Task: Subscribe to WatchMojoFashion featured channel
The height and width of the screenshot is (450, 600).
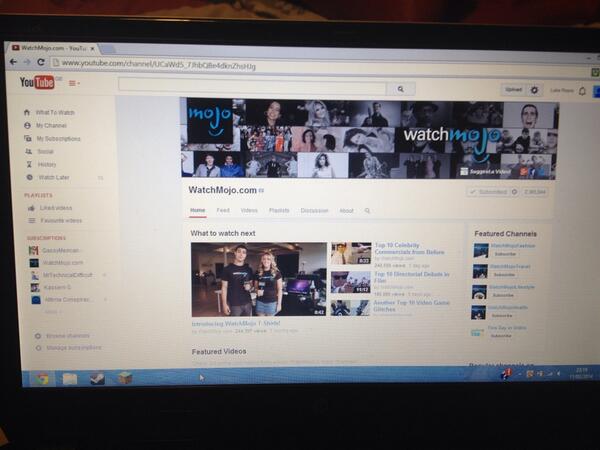Action: [505, 254]
